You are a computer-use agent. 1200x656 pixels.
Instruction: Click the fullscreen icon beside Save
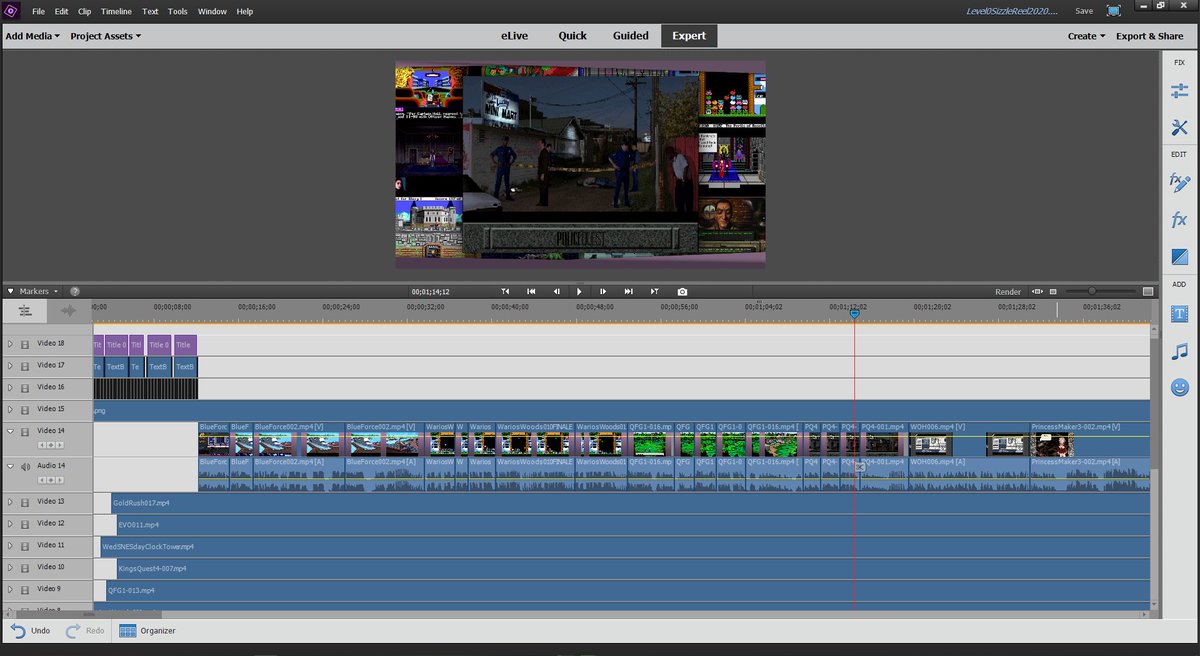click(1113, 11)
